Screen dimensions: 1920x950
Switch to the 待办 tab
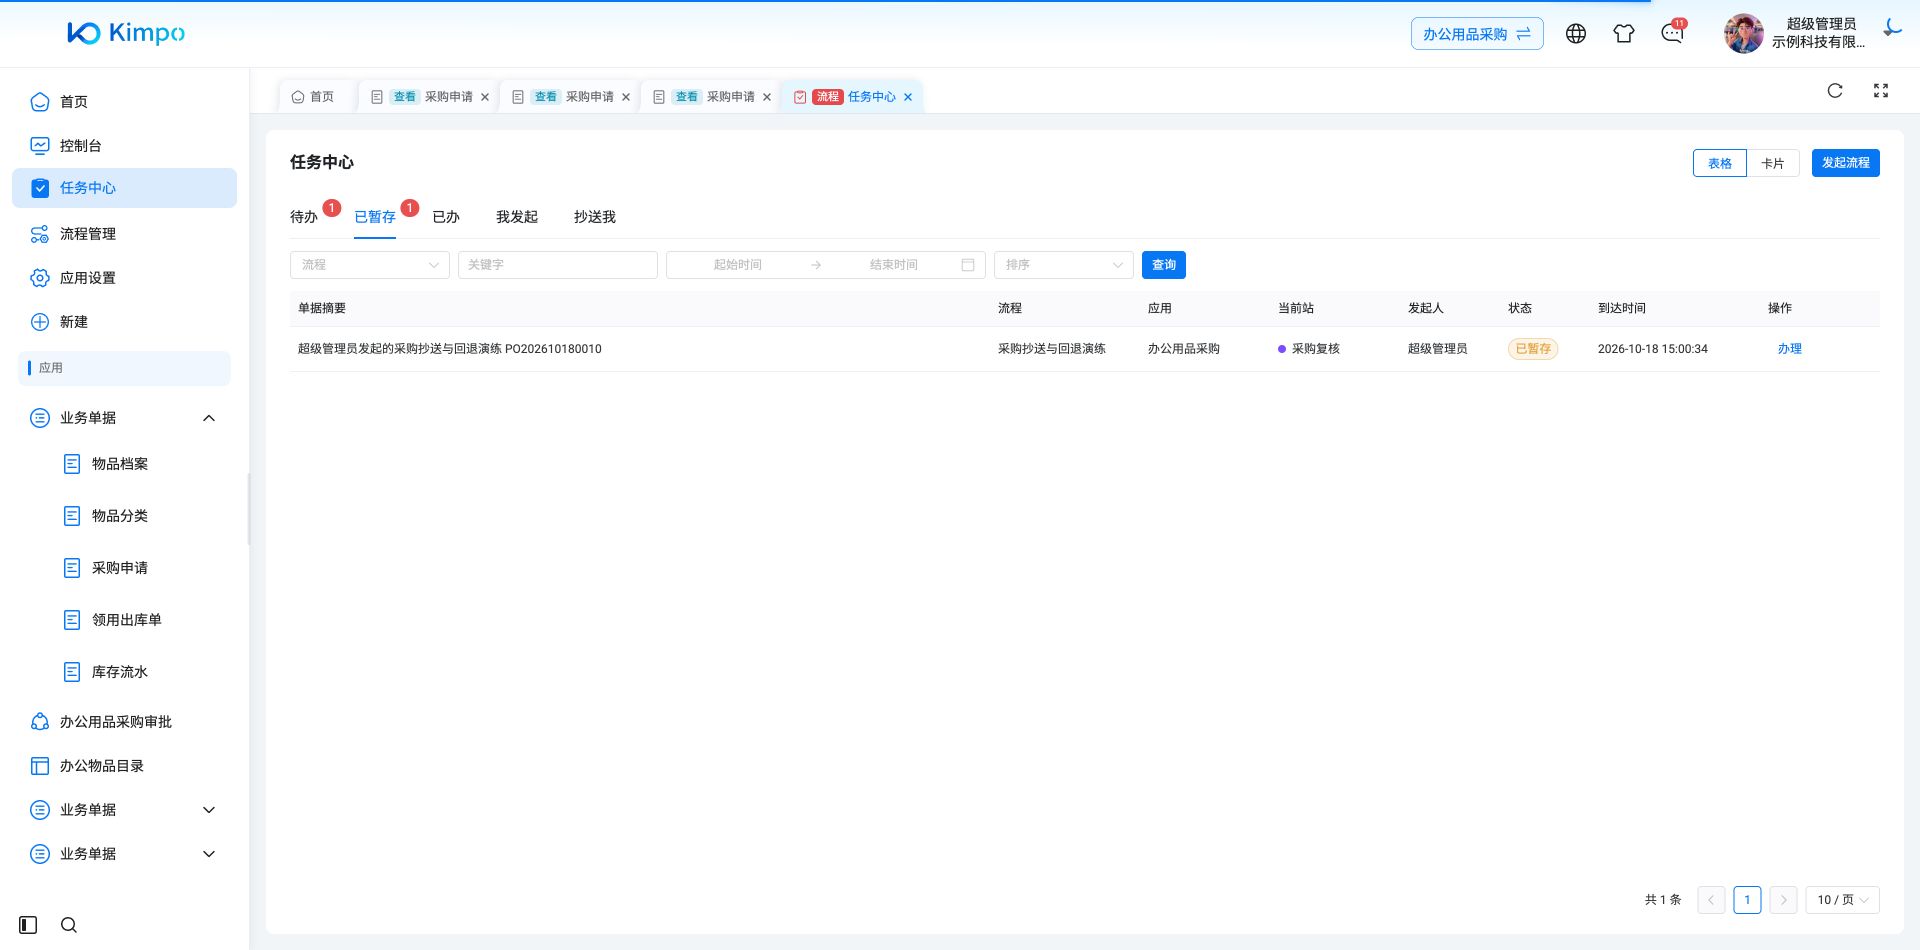(x=304, y=217)
